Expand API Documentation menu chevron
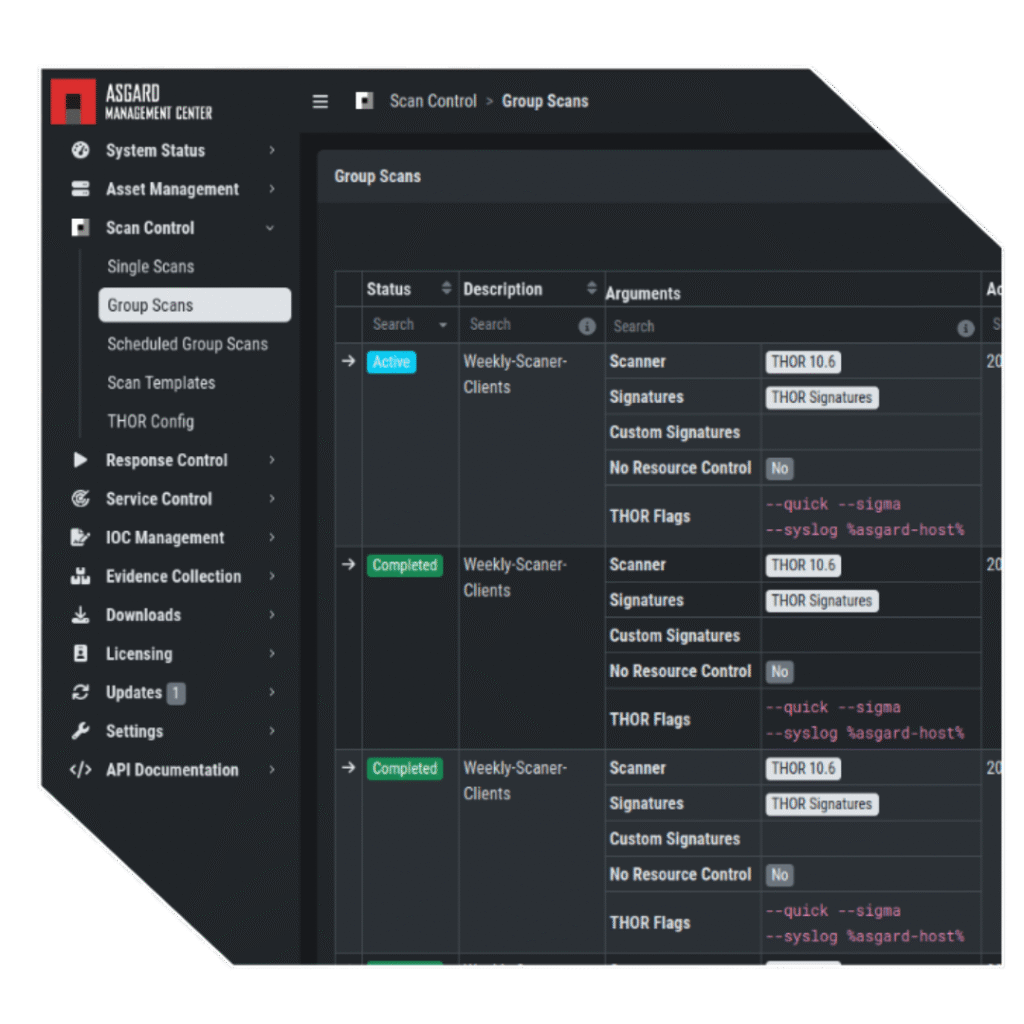 [272, 770]
